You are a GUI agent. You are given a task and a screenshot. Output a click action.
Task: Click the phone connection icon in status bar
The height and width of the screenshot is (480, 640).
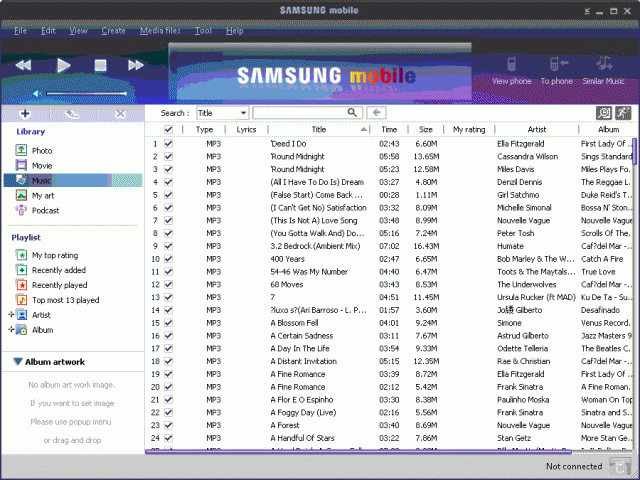pyautogui.click(x=620, y=466)
